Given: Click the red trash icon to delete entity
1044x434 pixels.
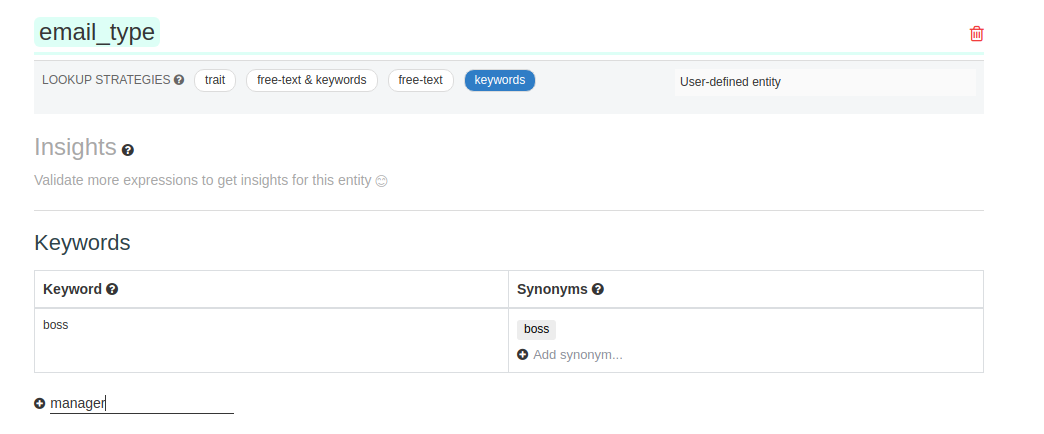Looking at the screenshot, I should coord(976,34).
